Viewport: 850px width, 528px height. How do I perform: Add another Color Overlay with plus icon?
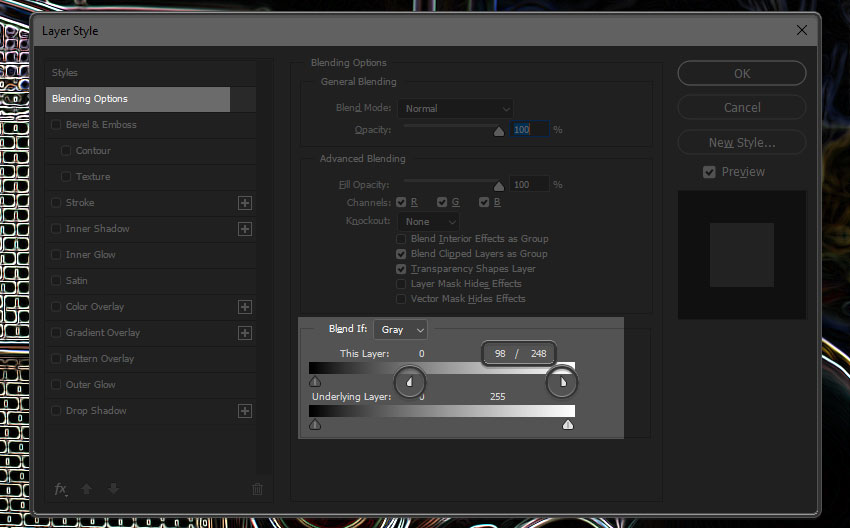(245, 307)
